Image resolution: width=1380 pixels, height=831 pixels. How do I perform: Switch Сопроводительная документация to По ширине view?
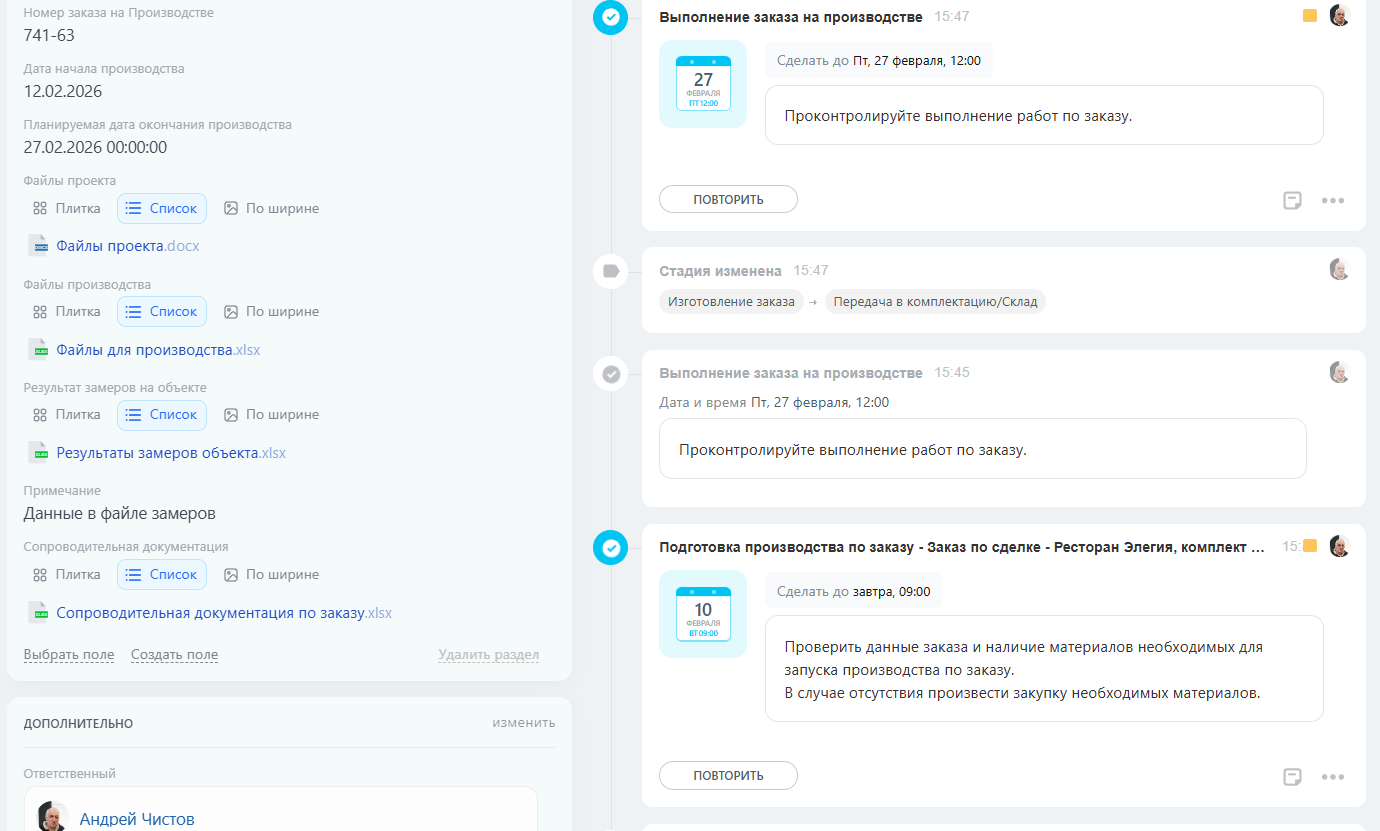272,574
